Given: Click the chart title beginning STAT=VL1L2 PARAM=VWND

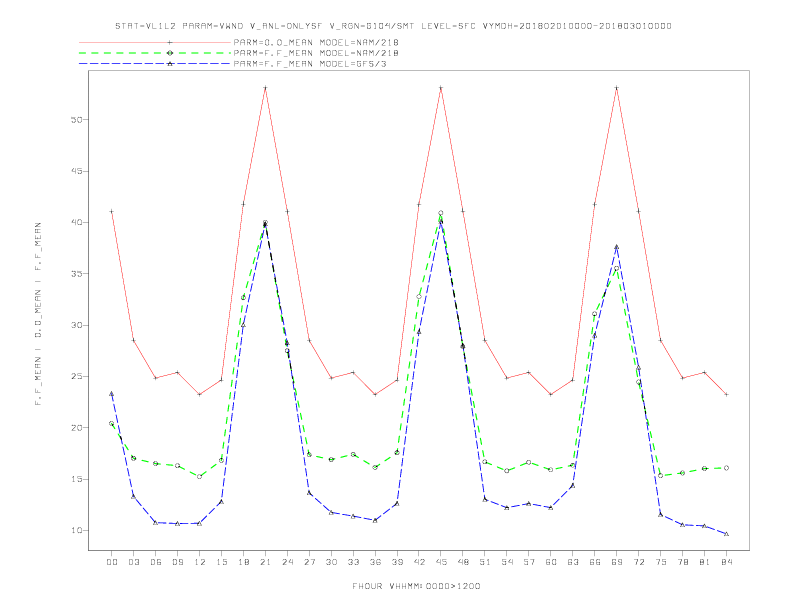Looking at the screenshot, I should pyautogui.click(x=393, y=26).
